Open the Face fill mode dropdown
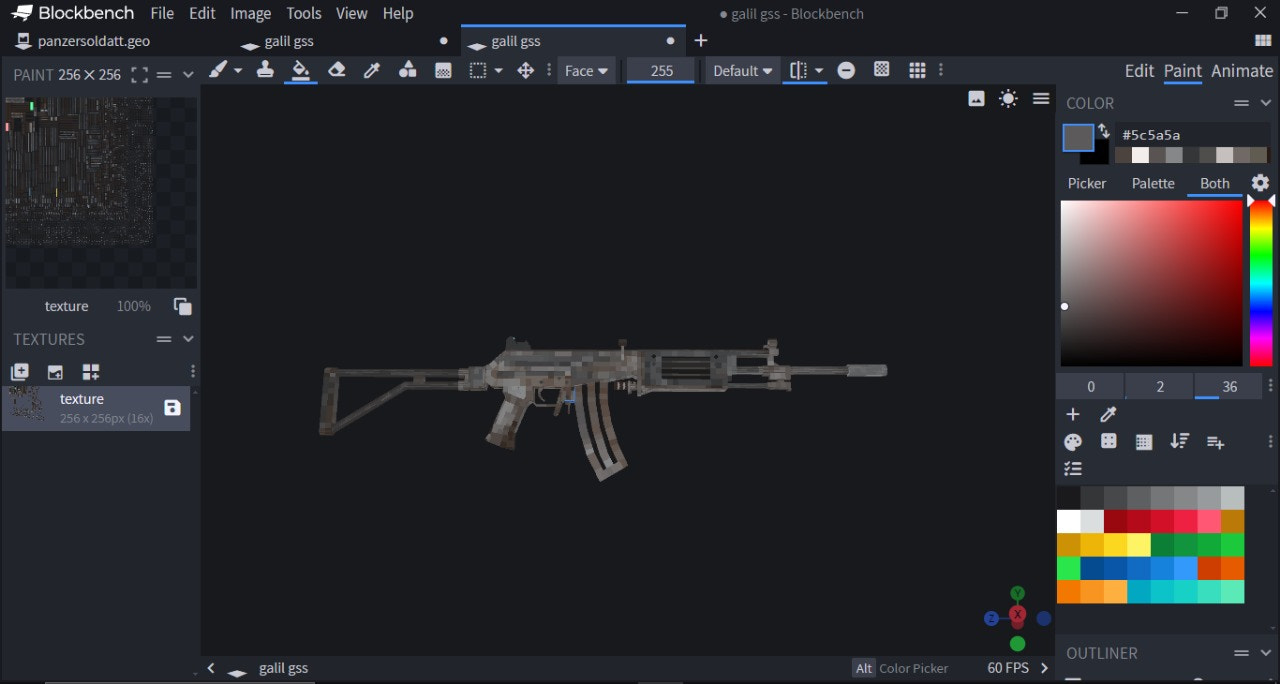 [x=586, y=71]
